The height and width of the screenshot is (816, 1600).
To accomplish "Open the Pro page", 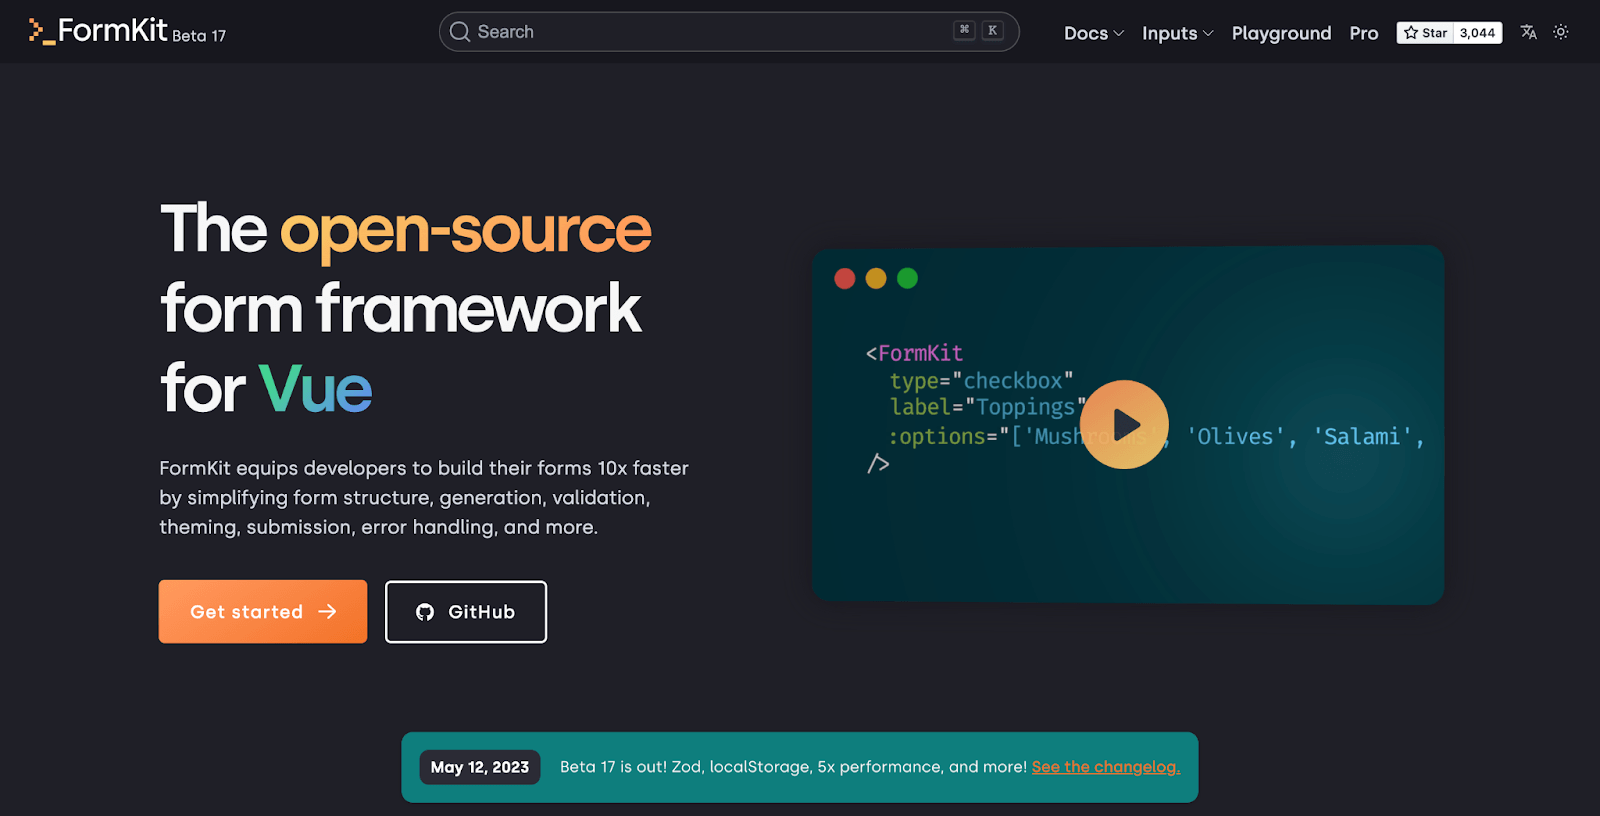I will coord(1363,33).
